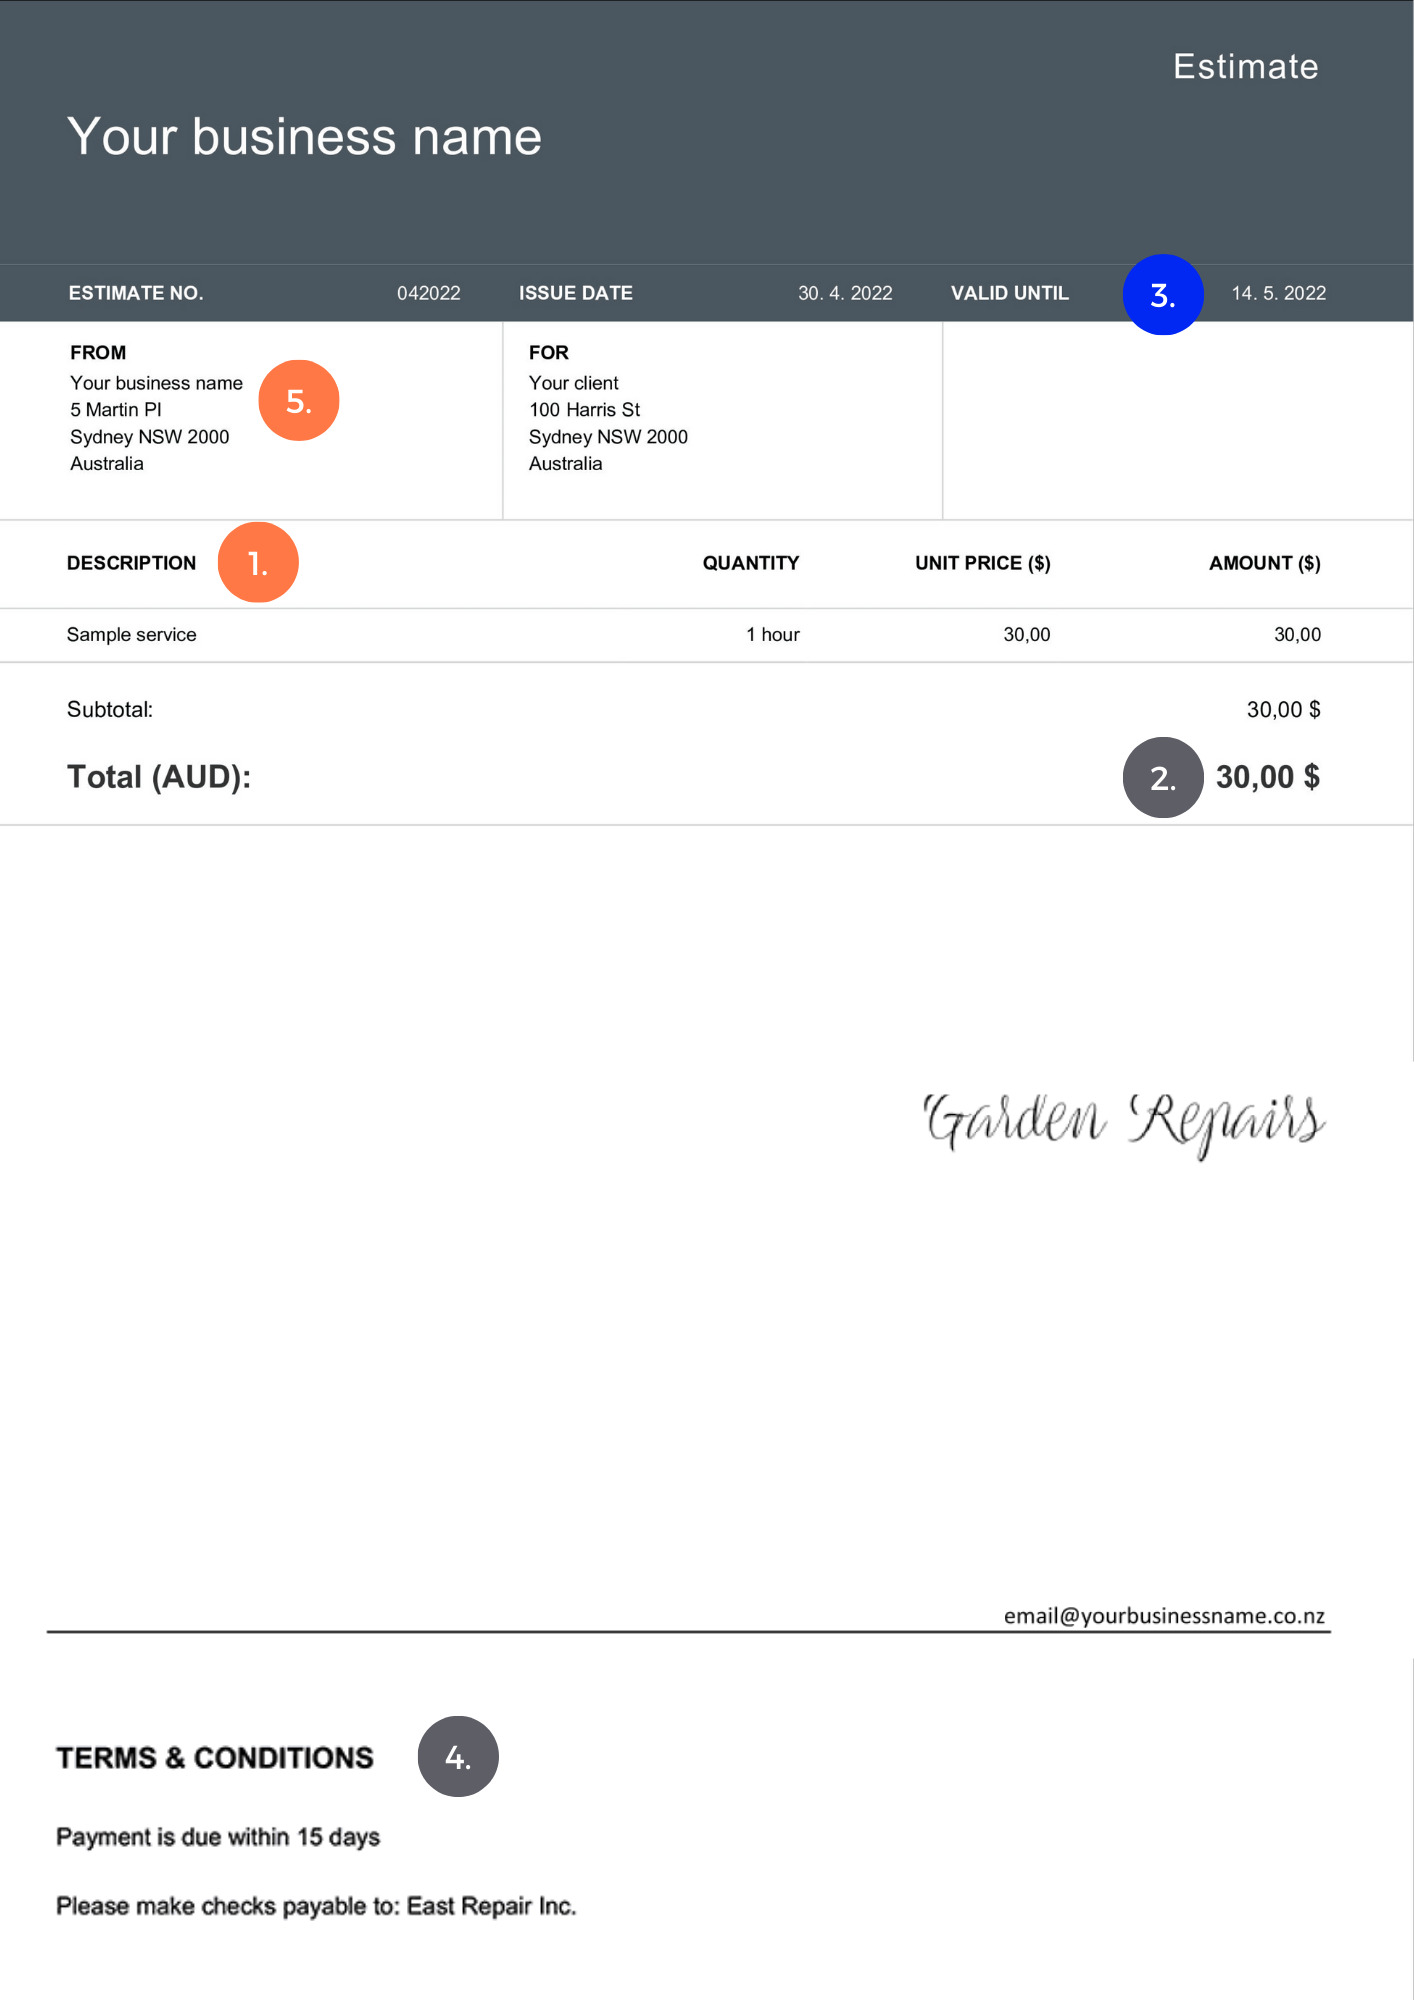1414x2000 pixels.
Task: Select the bold total 30,00 $
Action: [x=1268, y=777]
